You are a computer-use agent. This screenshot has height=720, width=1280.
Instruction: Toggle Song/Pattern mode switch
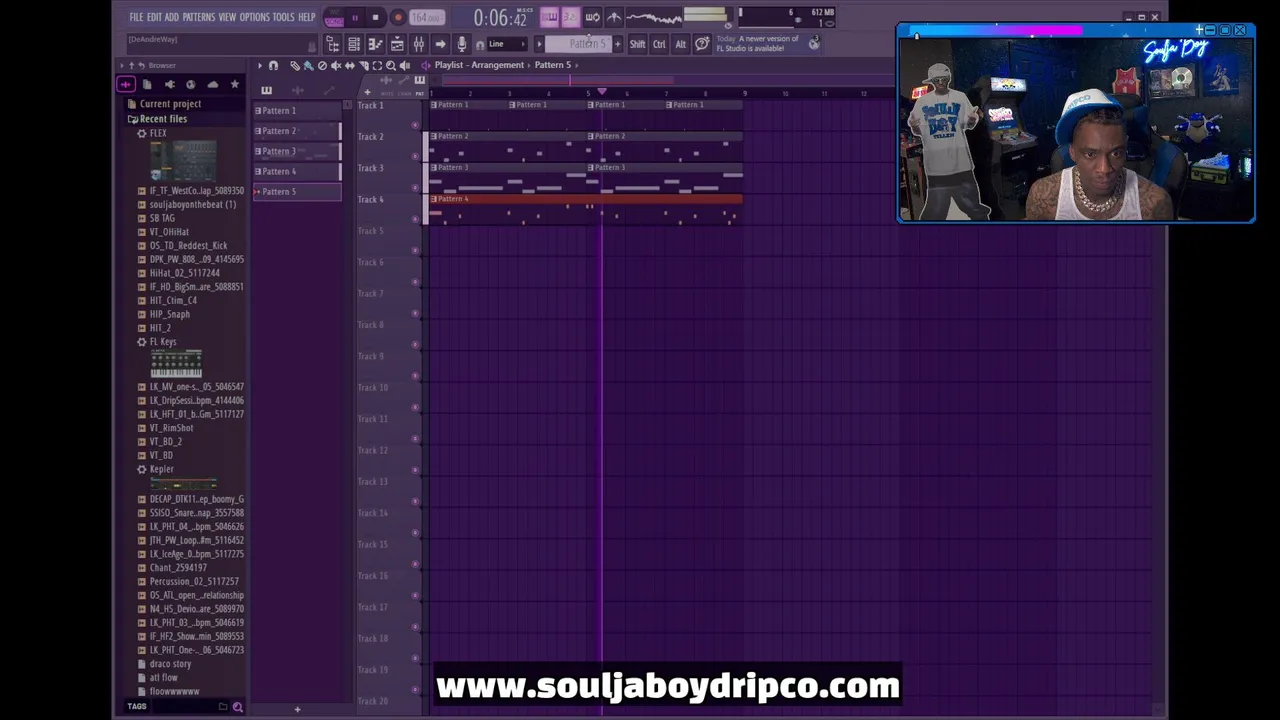pos(334,17)
